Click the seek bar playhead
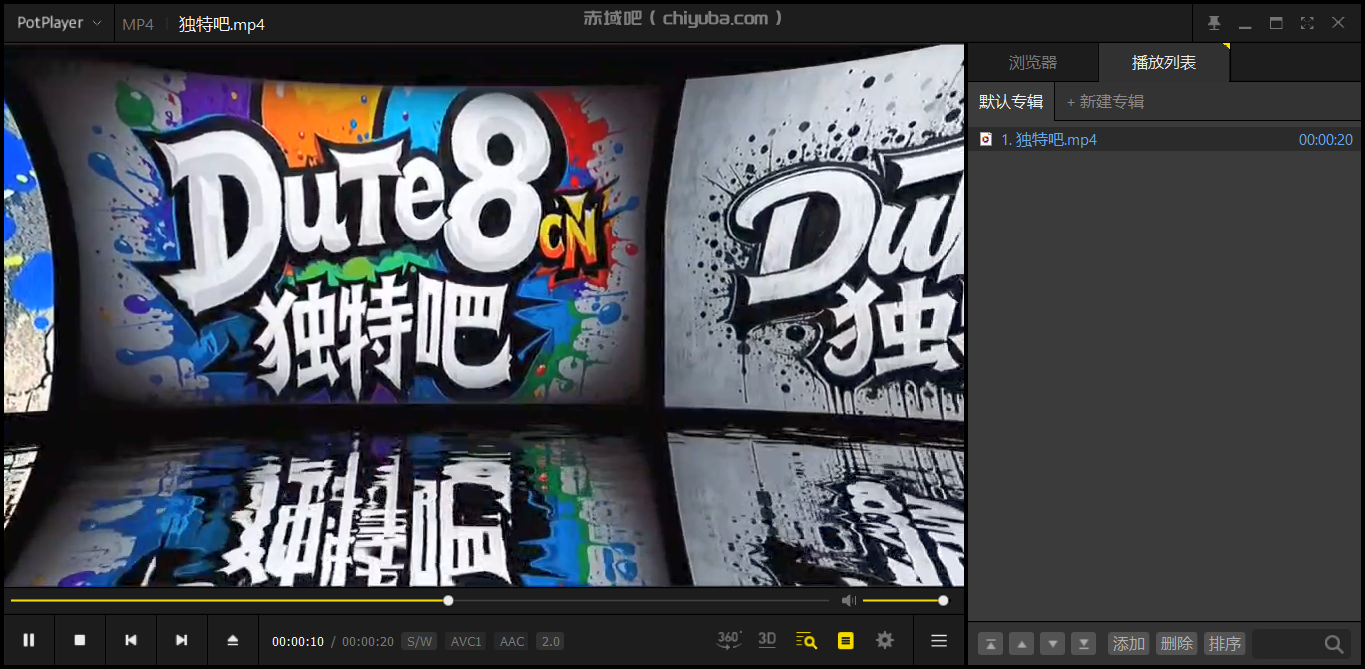 coord(448,600)
